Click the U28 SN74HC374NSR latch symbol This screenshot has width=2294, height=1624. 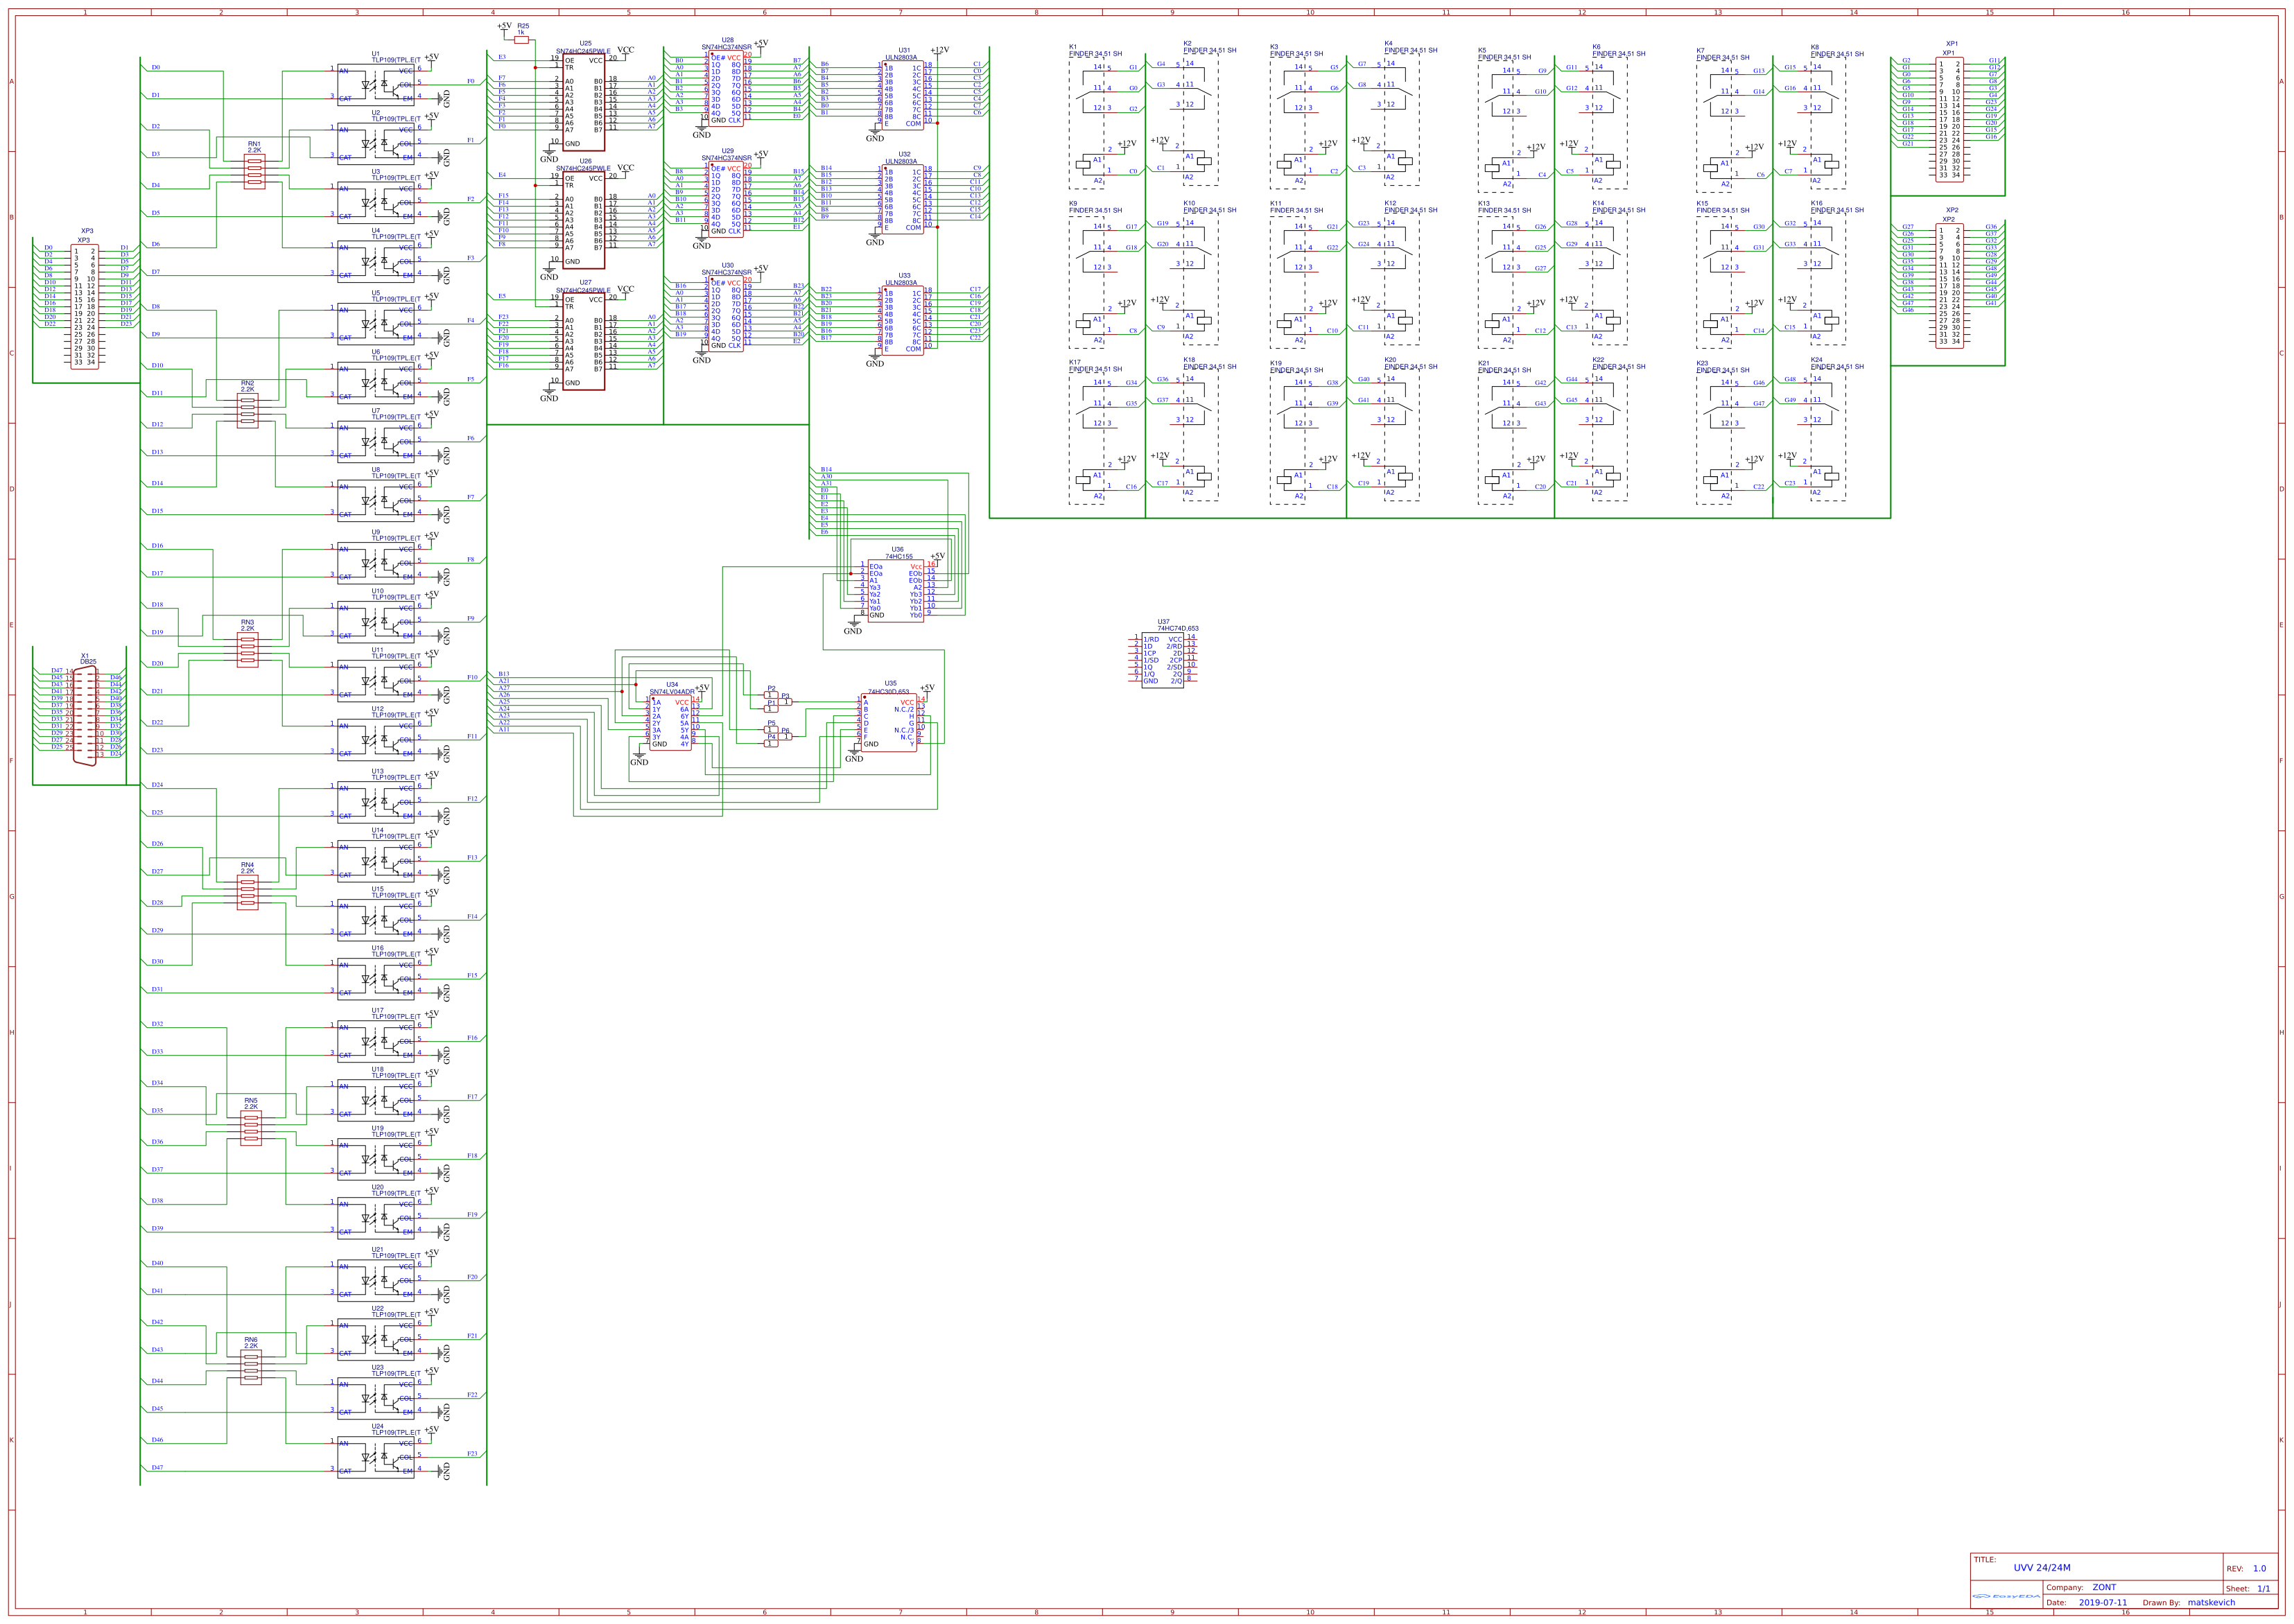pos(726,89)
